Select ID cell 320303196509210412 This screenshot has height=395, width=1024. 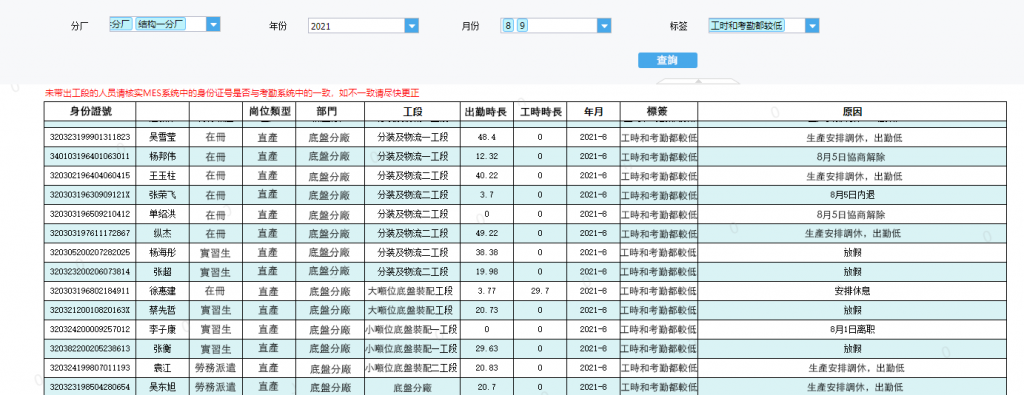[90, 214]
